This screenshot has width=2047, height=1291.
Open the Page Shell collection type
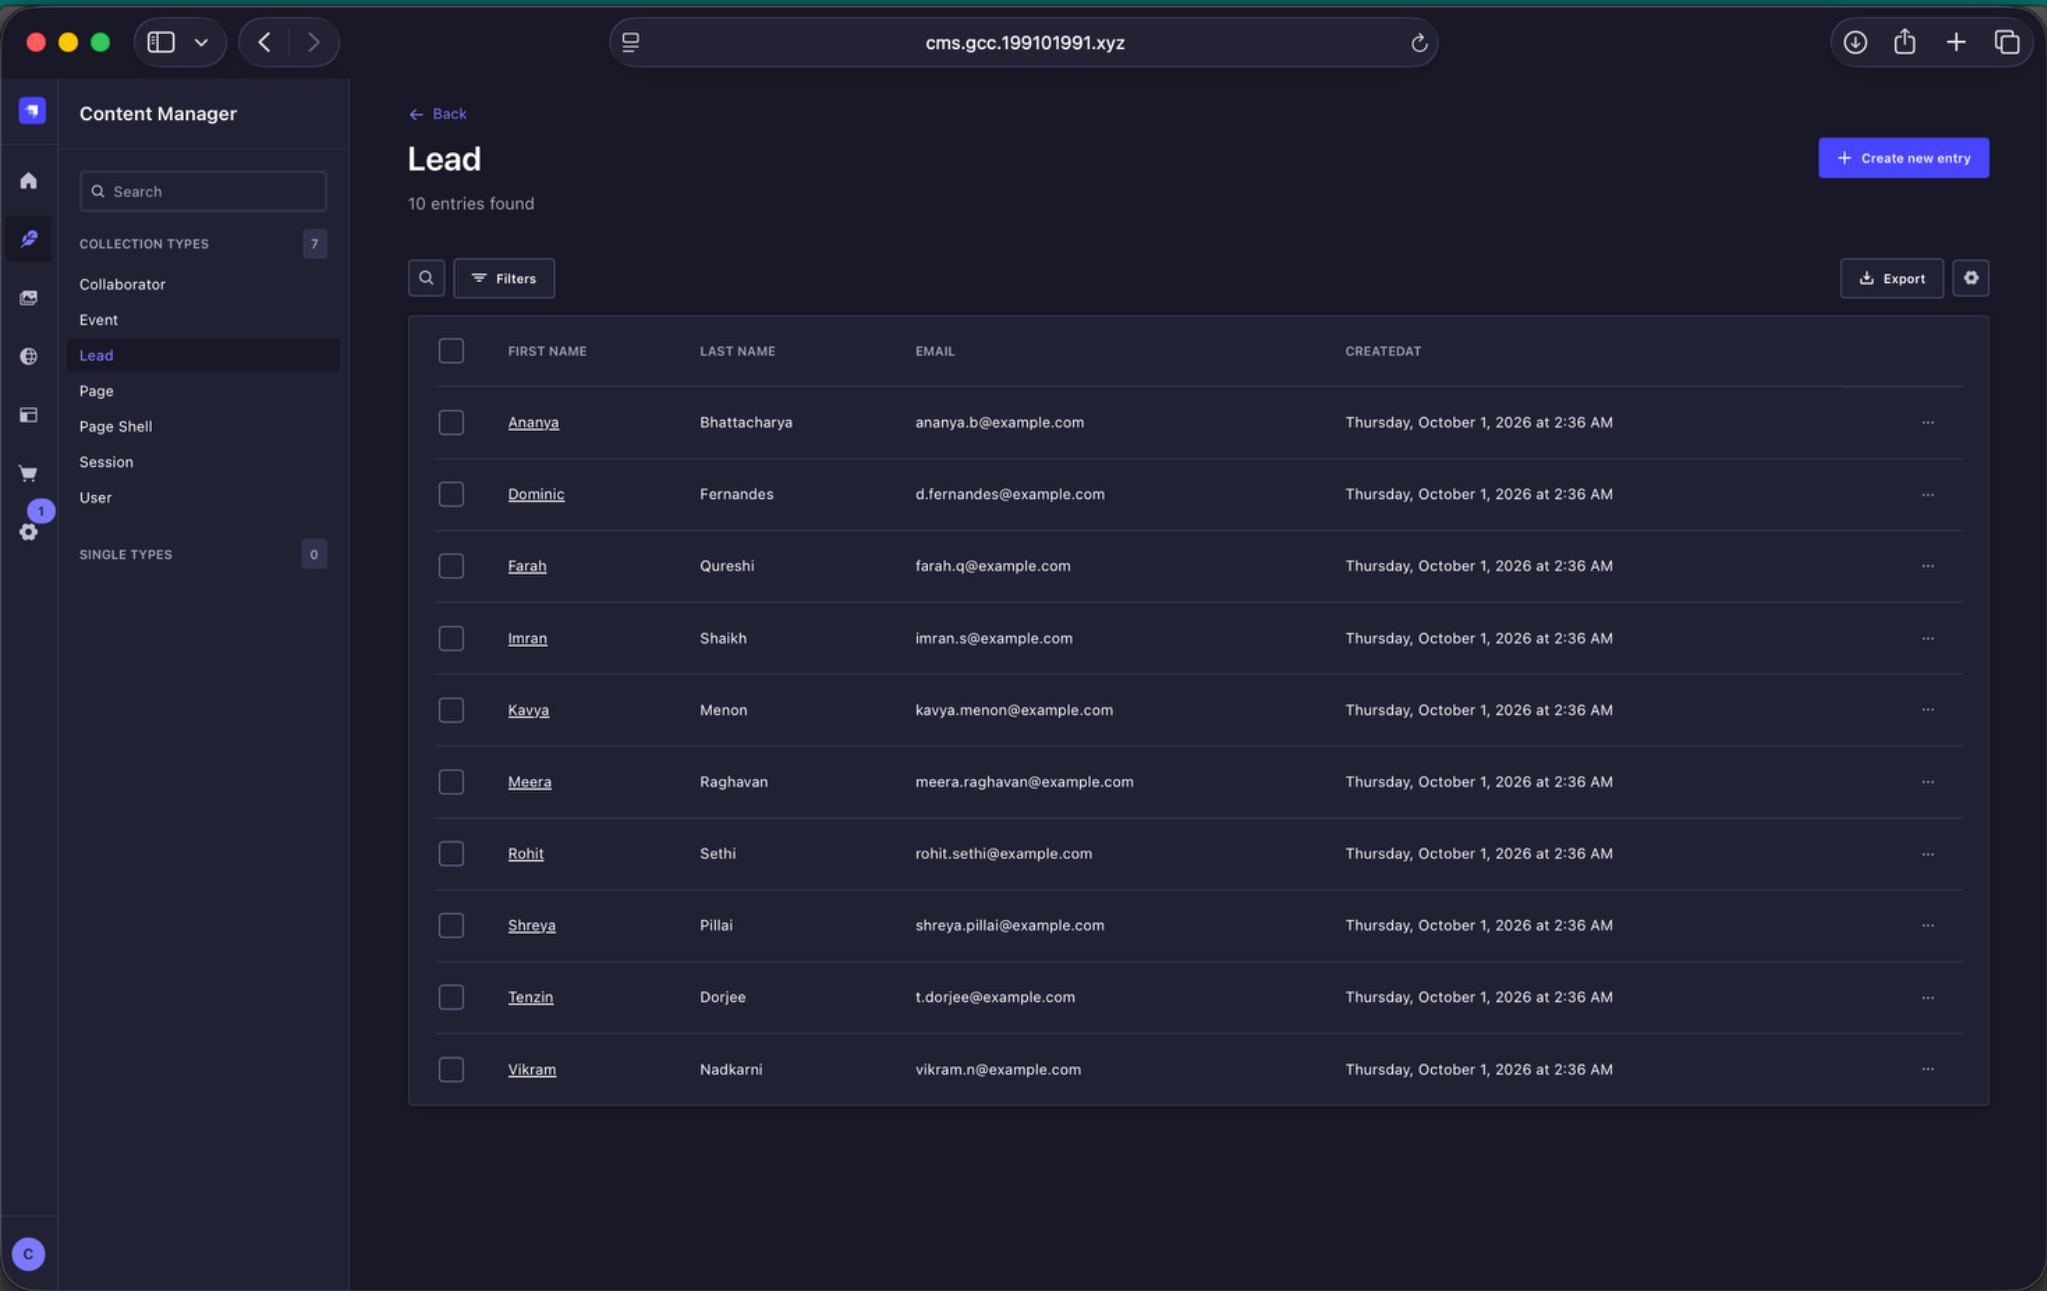(115, 427)
